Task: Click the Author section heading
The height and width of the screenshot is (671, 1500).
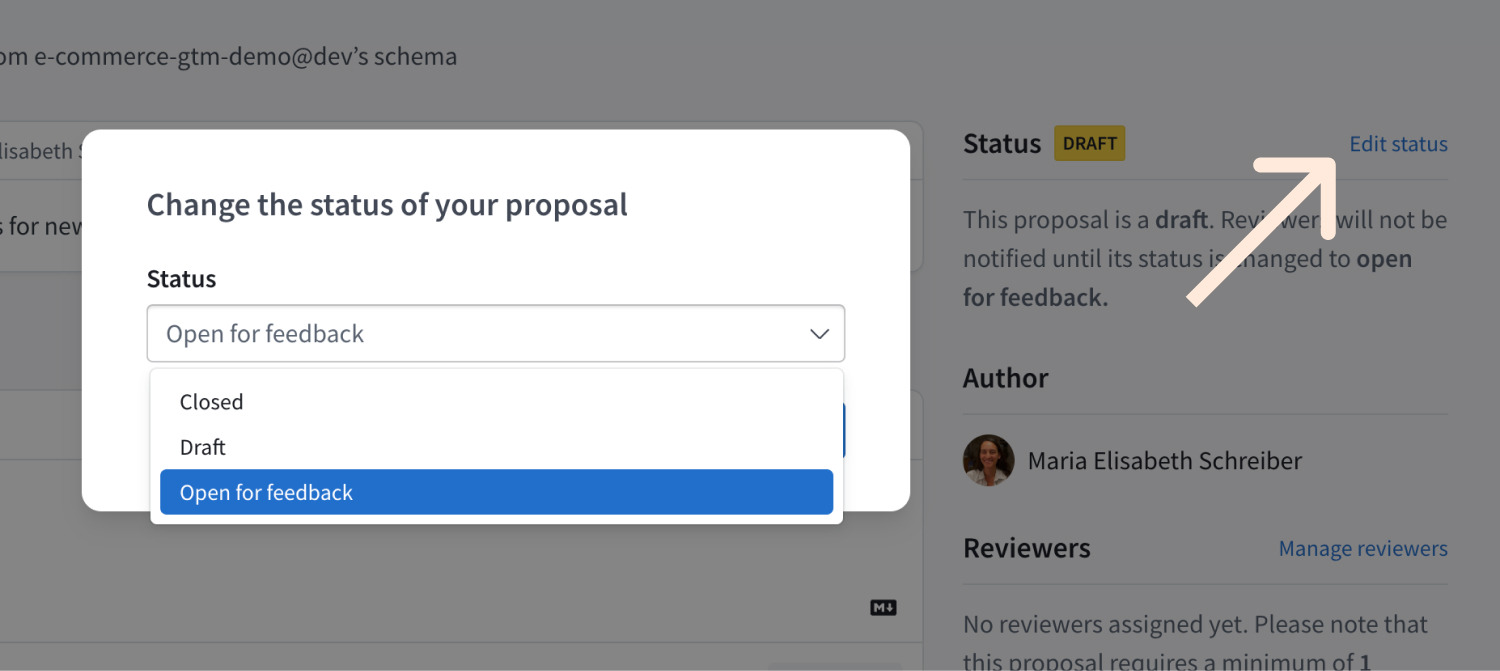Action: pyautogui.click(x=1005, y=378)
